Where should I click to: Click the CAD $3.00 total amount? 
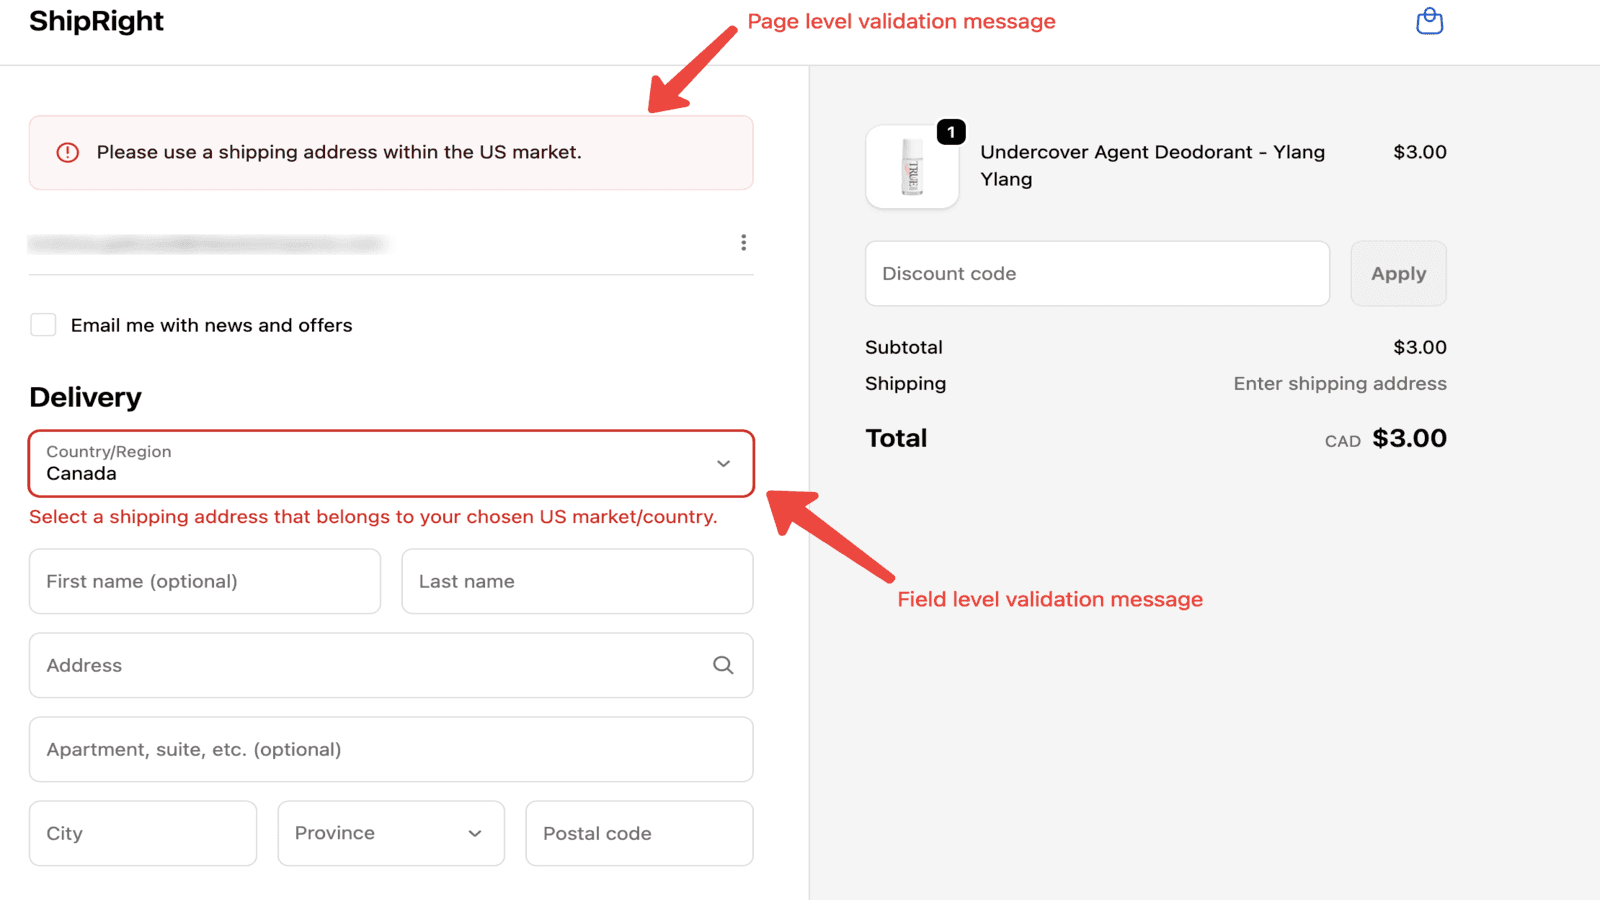coord(1385,438)
